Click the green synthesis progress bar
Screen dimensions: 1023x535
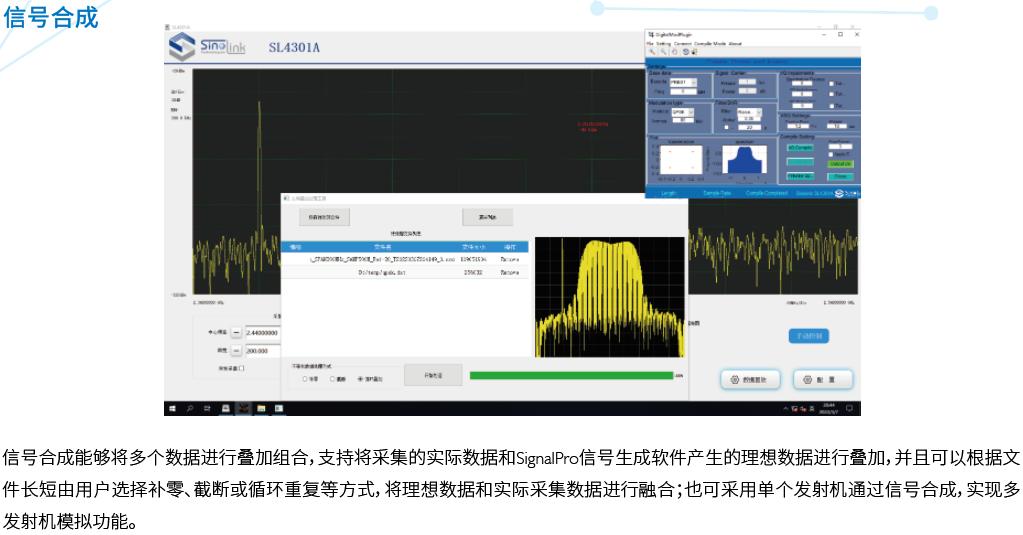pos(572,375)
